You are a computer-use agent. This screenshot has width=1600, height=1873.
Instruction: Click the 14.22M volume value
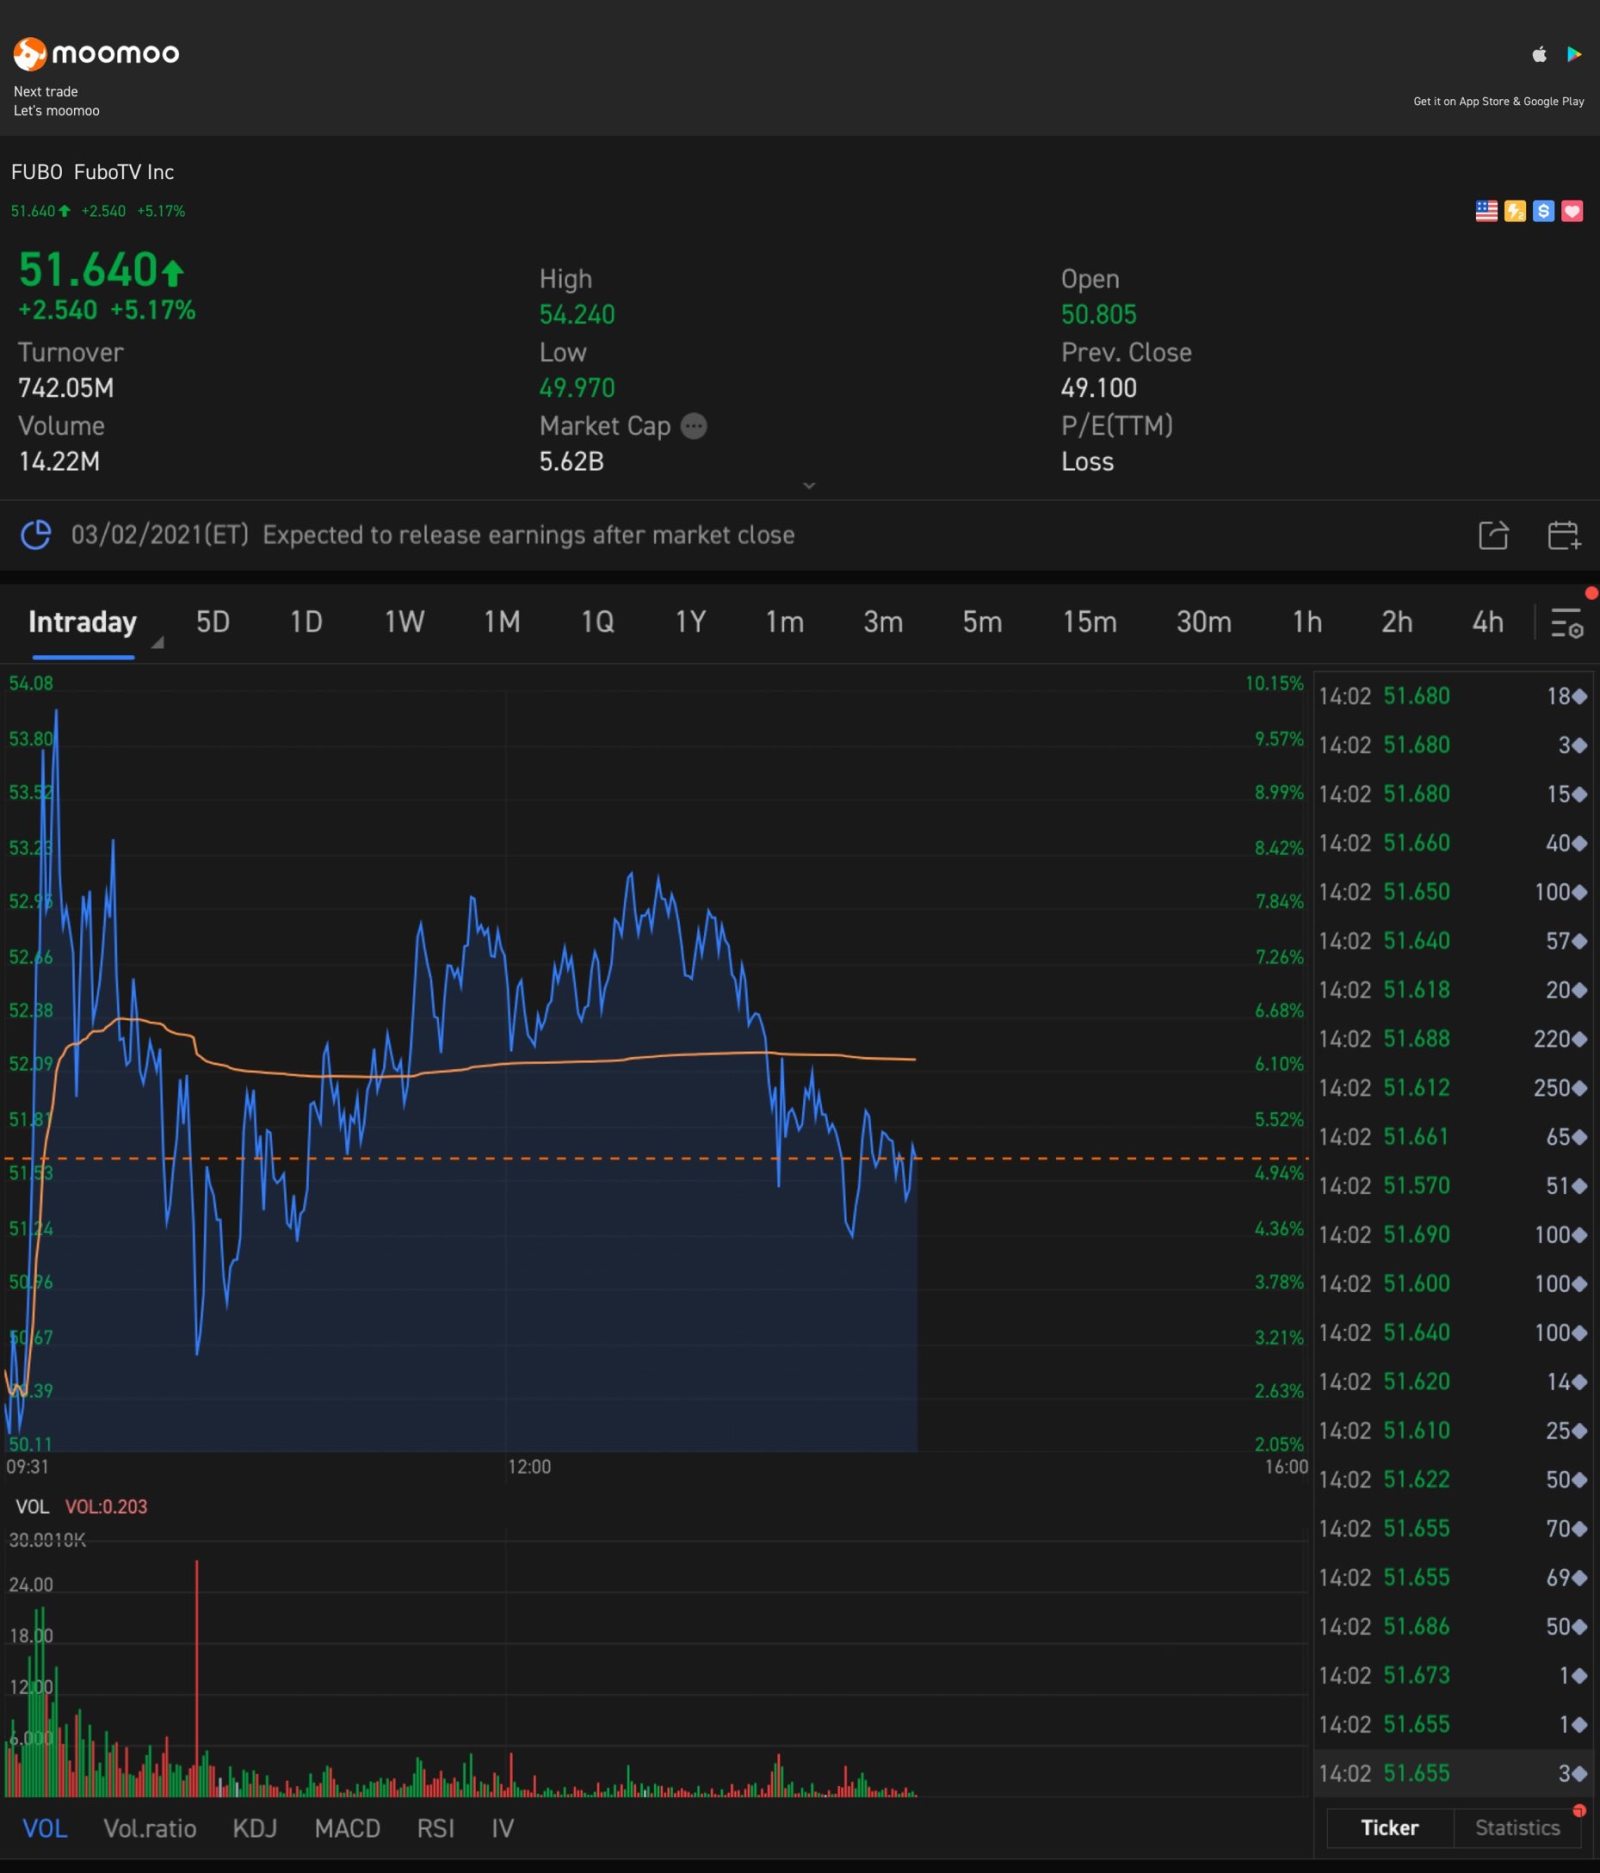(x=59, y=461)
